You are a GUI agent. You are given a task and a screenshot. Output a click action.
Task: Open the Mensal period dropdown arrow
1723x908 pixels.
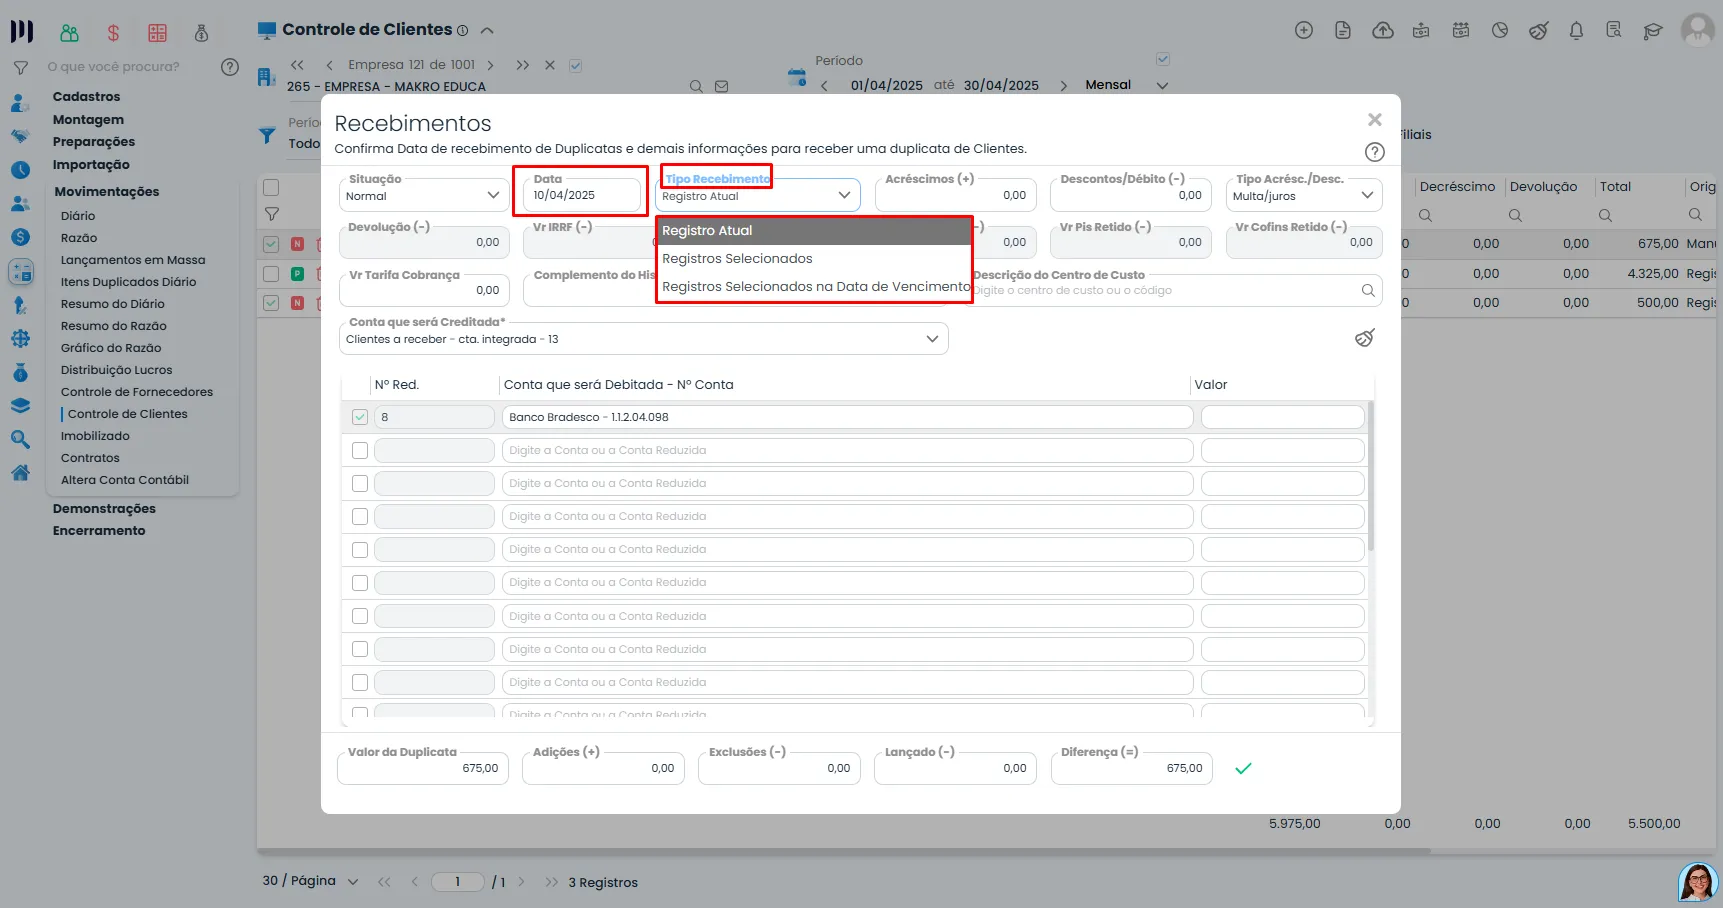[1162, 86]
